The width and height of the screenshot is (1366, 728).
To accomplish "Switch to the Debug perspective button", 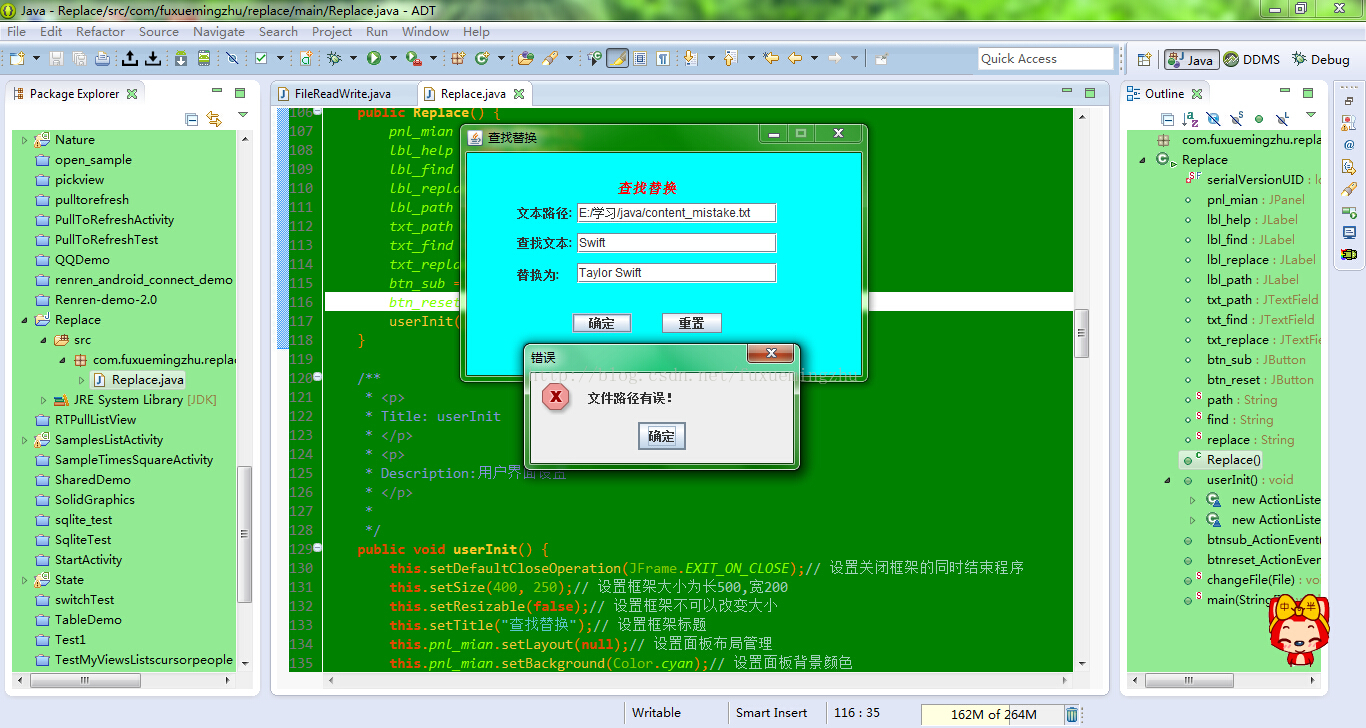I will 1320,59.
